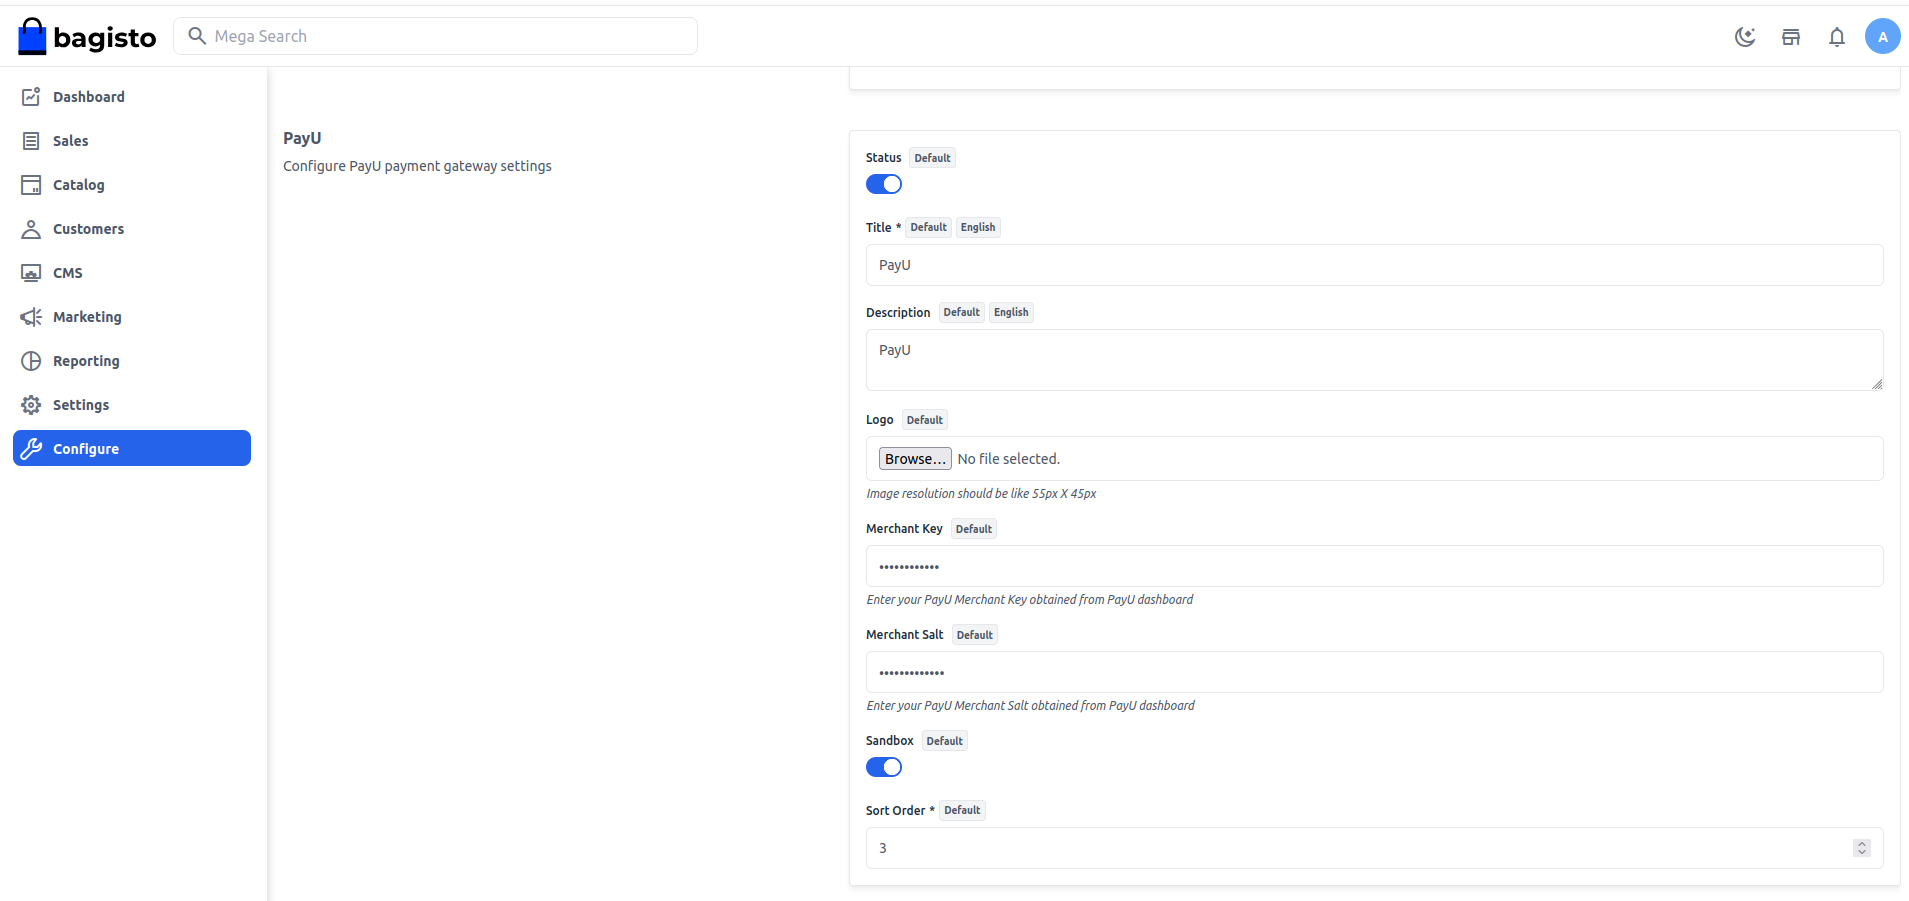This screenshot has width=1909, height=901.
Task: Click the Marketing megaphone icon
Action: tap(31, 317)
